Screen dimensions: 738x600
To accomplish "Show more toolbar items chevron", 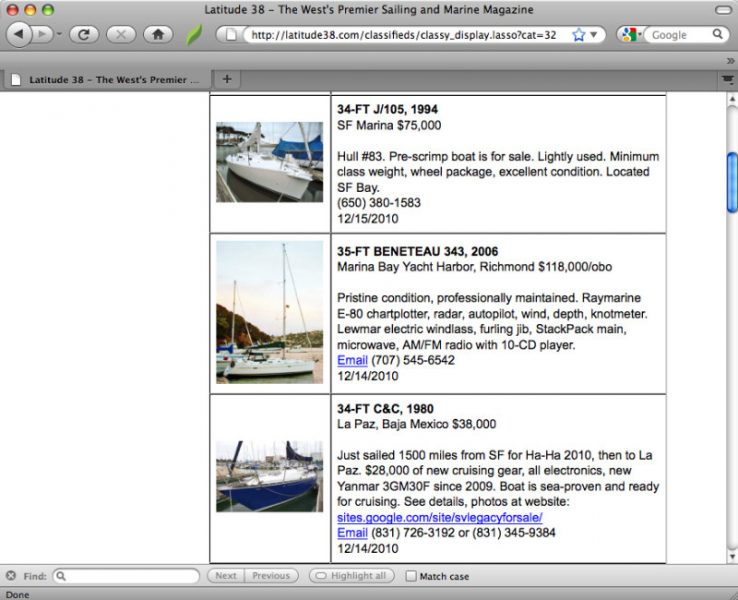I will pos(730,61).
